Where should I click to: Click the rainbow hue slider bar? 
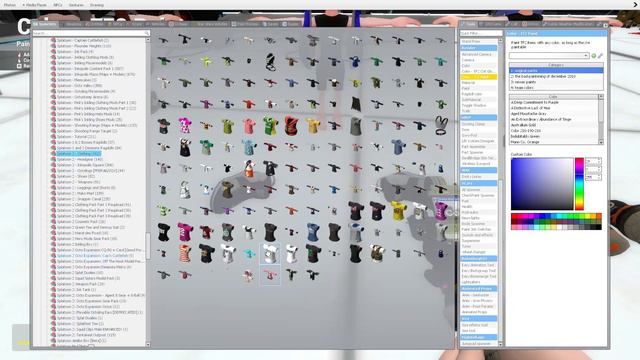(579, 184)
